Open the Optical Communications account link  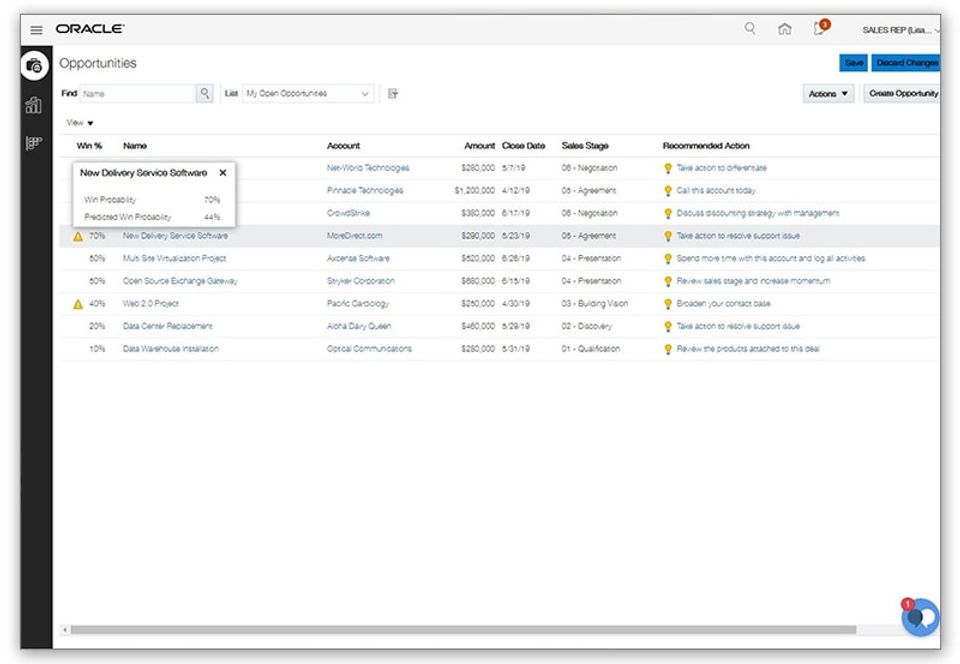coord(369,349)
